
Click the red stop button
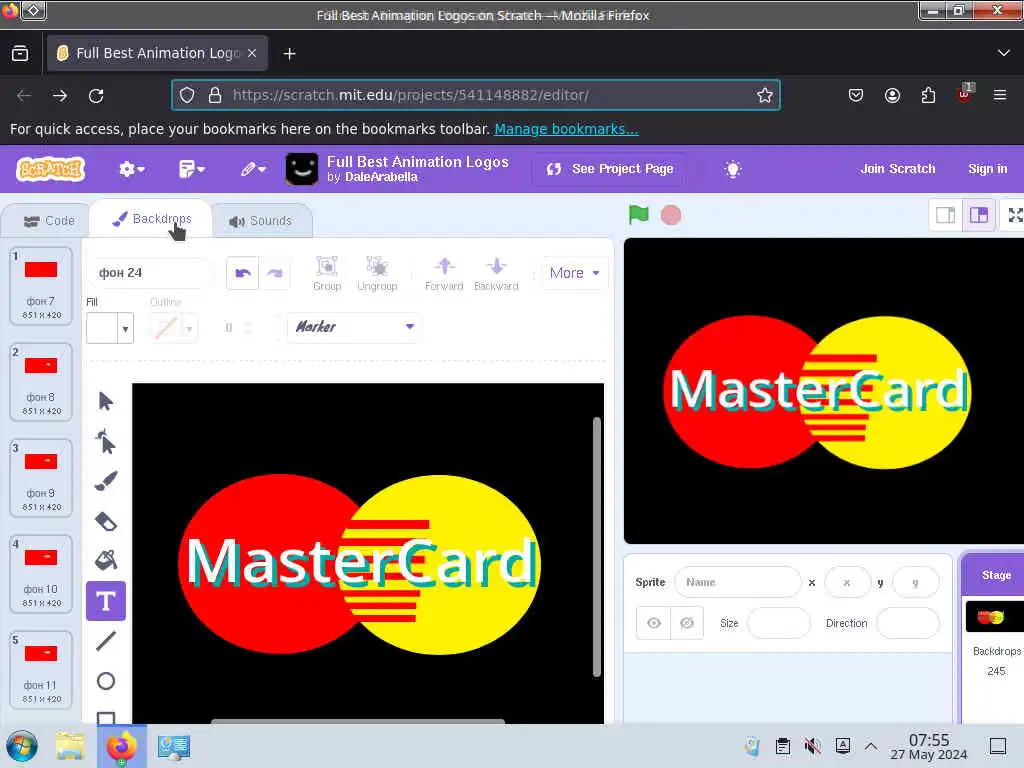[671, 215]
